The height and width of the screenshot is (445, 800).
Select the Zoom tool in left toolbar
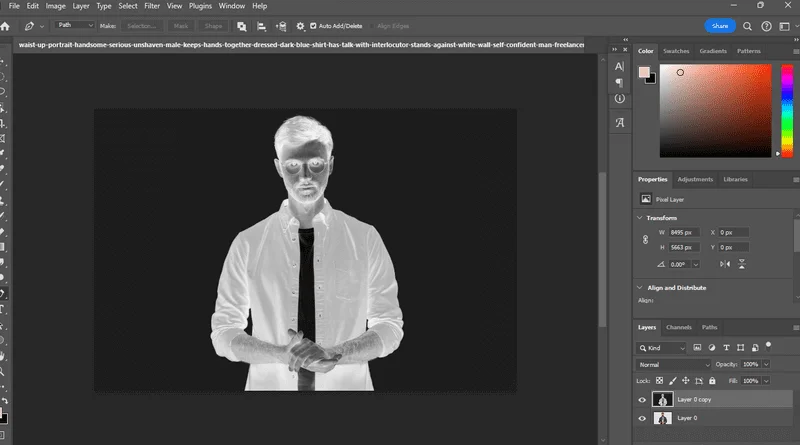tap(3, 372)
